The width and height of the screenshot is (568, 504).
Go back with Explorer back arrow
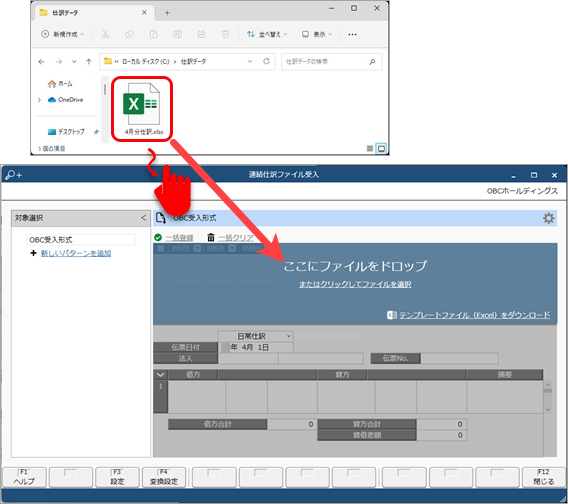(41, 62)
